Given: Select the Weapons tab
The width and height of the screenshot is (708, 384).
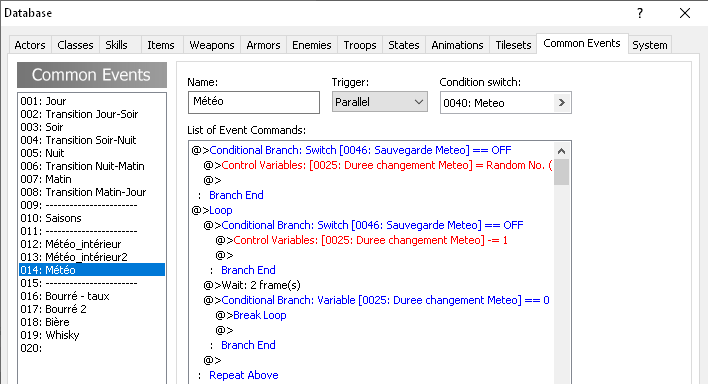Looking at the screenshot, I should click(212, 45).
